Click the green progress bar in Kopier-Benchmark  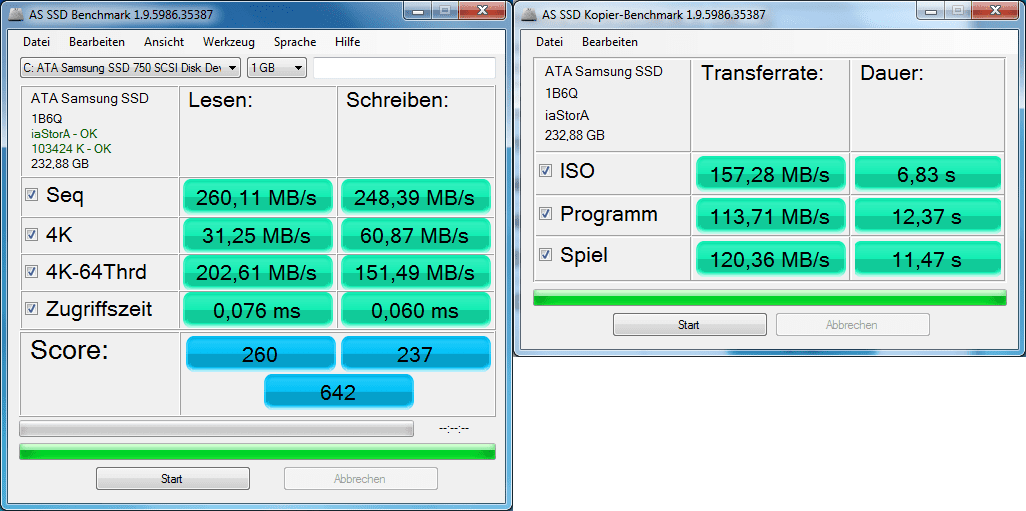770,297
